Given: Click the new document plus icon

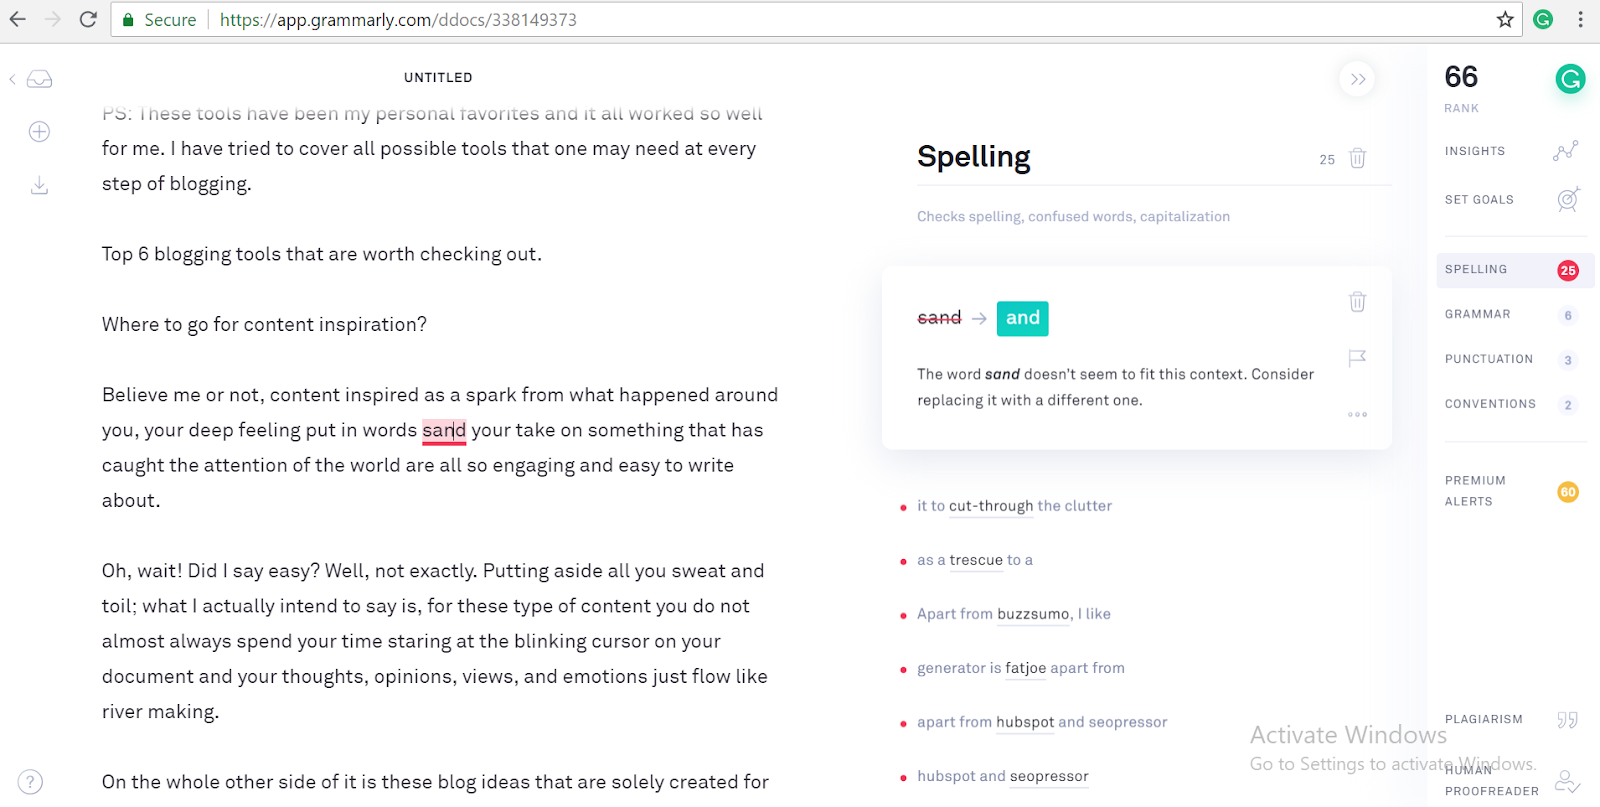Looking at the screenshot, I should click(x=40, y=132).
